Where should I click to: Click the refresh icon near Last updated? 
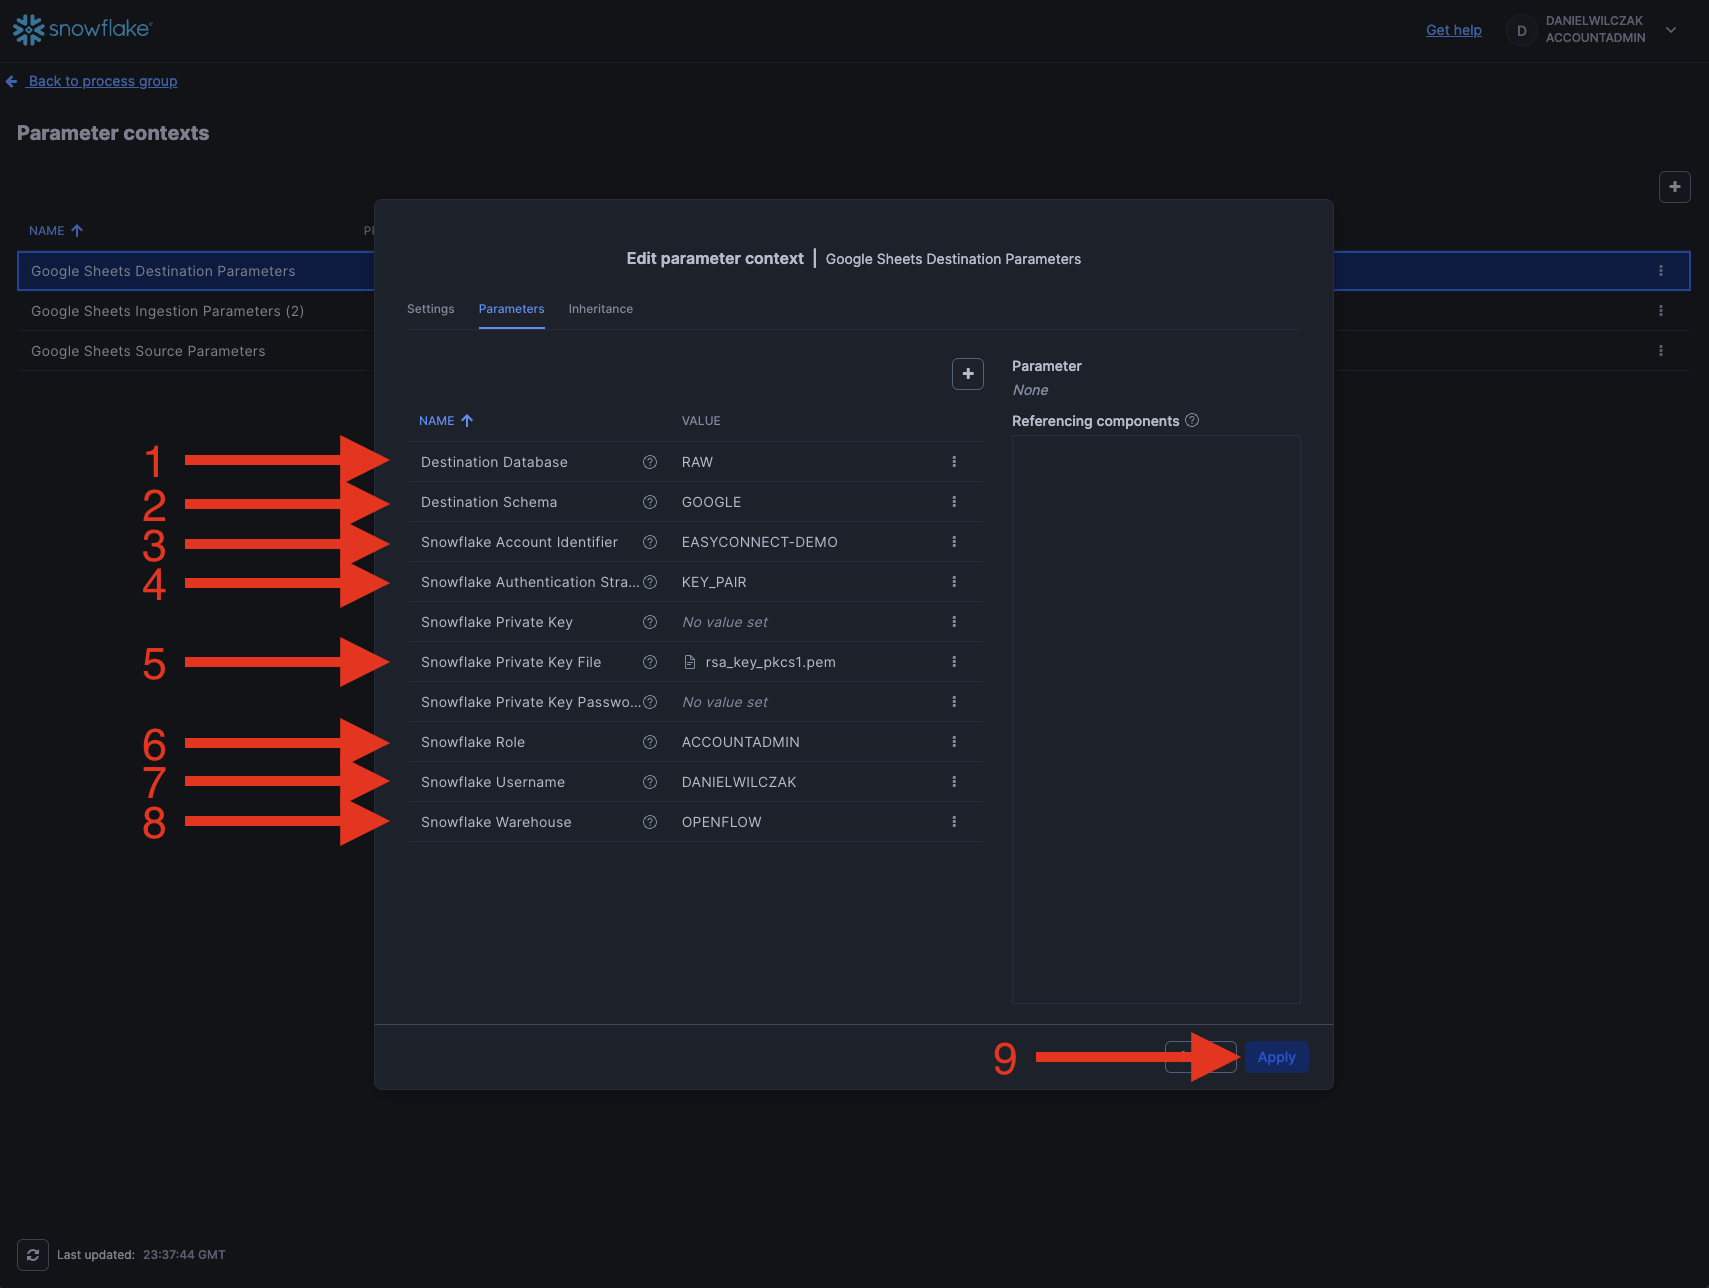point(33,1255)
